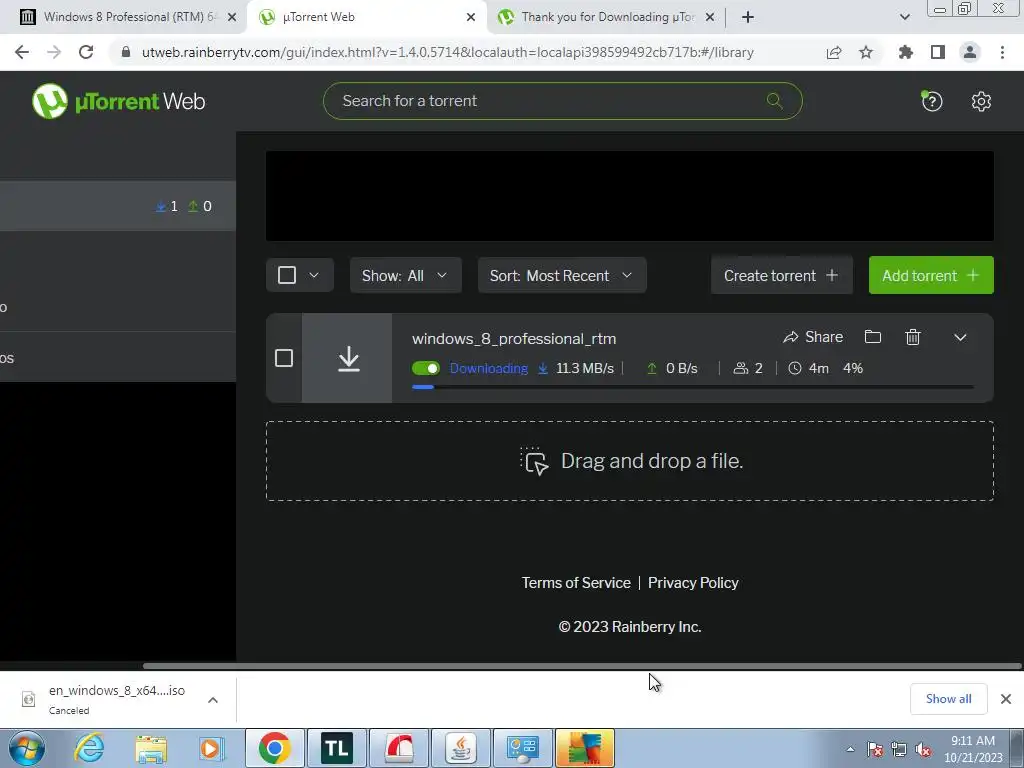Open the Sort: Most Recent dropdown
This screenshot has height=768, width=1024.
[x=562, y=276]
